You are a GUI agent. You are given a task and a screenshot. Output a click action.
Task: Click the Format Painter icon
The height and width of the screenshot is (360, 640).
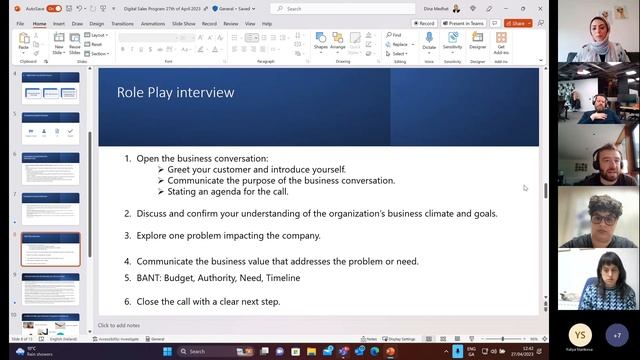36,53
